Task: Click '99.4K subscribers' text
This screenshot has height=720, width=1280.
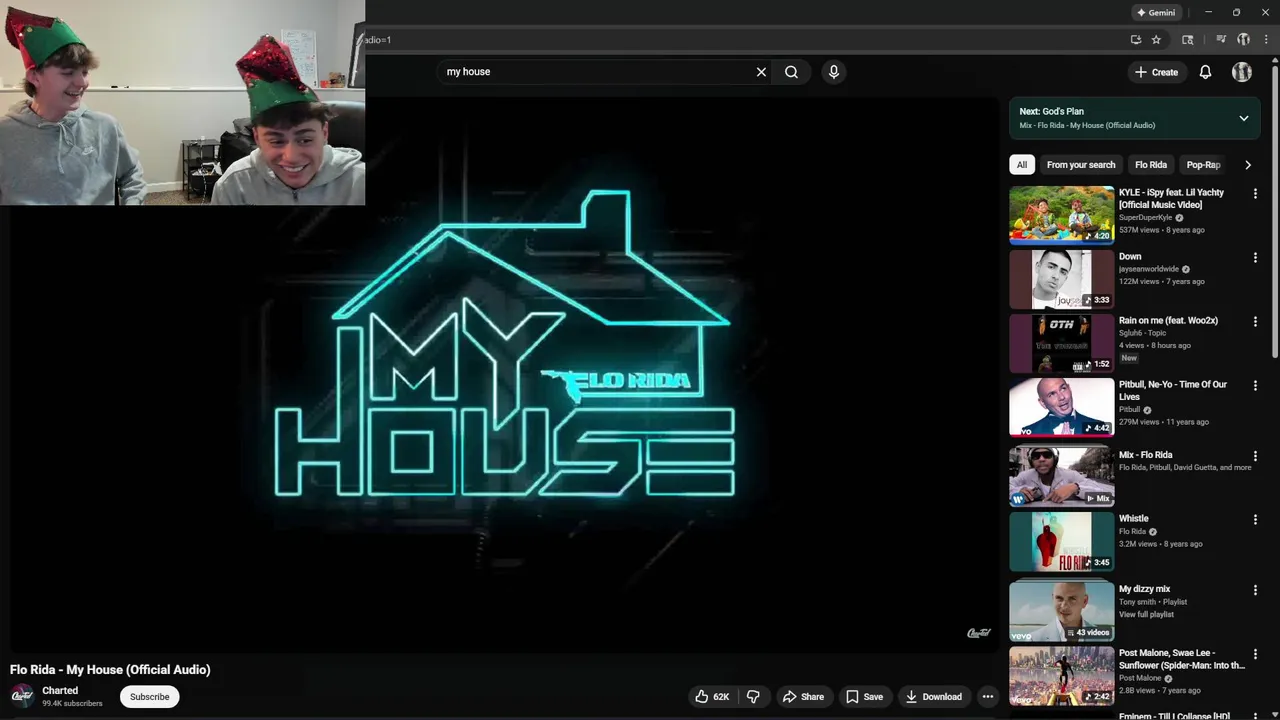Action: coord(72,704)
